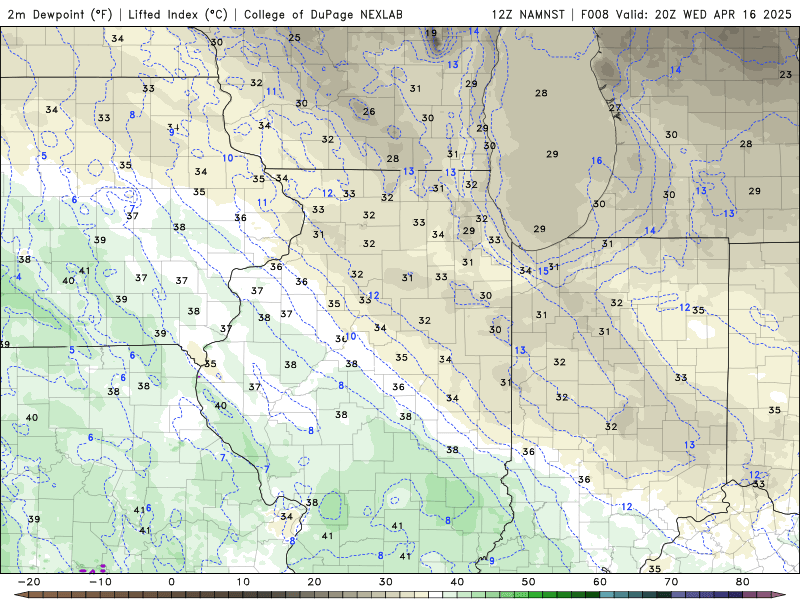Image resolution: width=800 pixels, height=600 pixels.
Task: Click the blue lifted index label "4"
Action: pyautogui.click(x=19, y=277)
